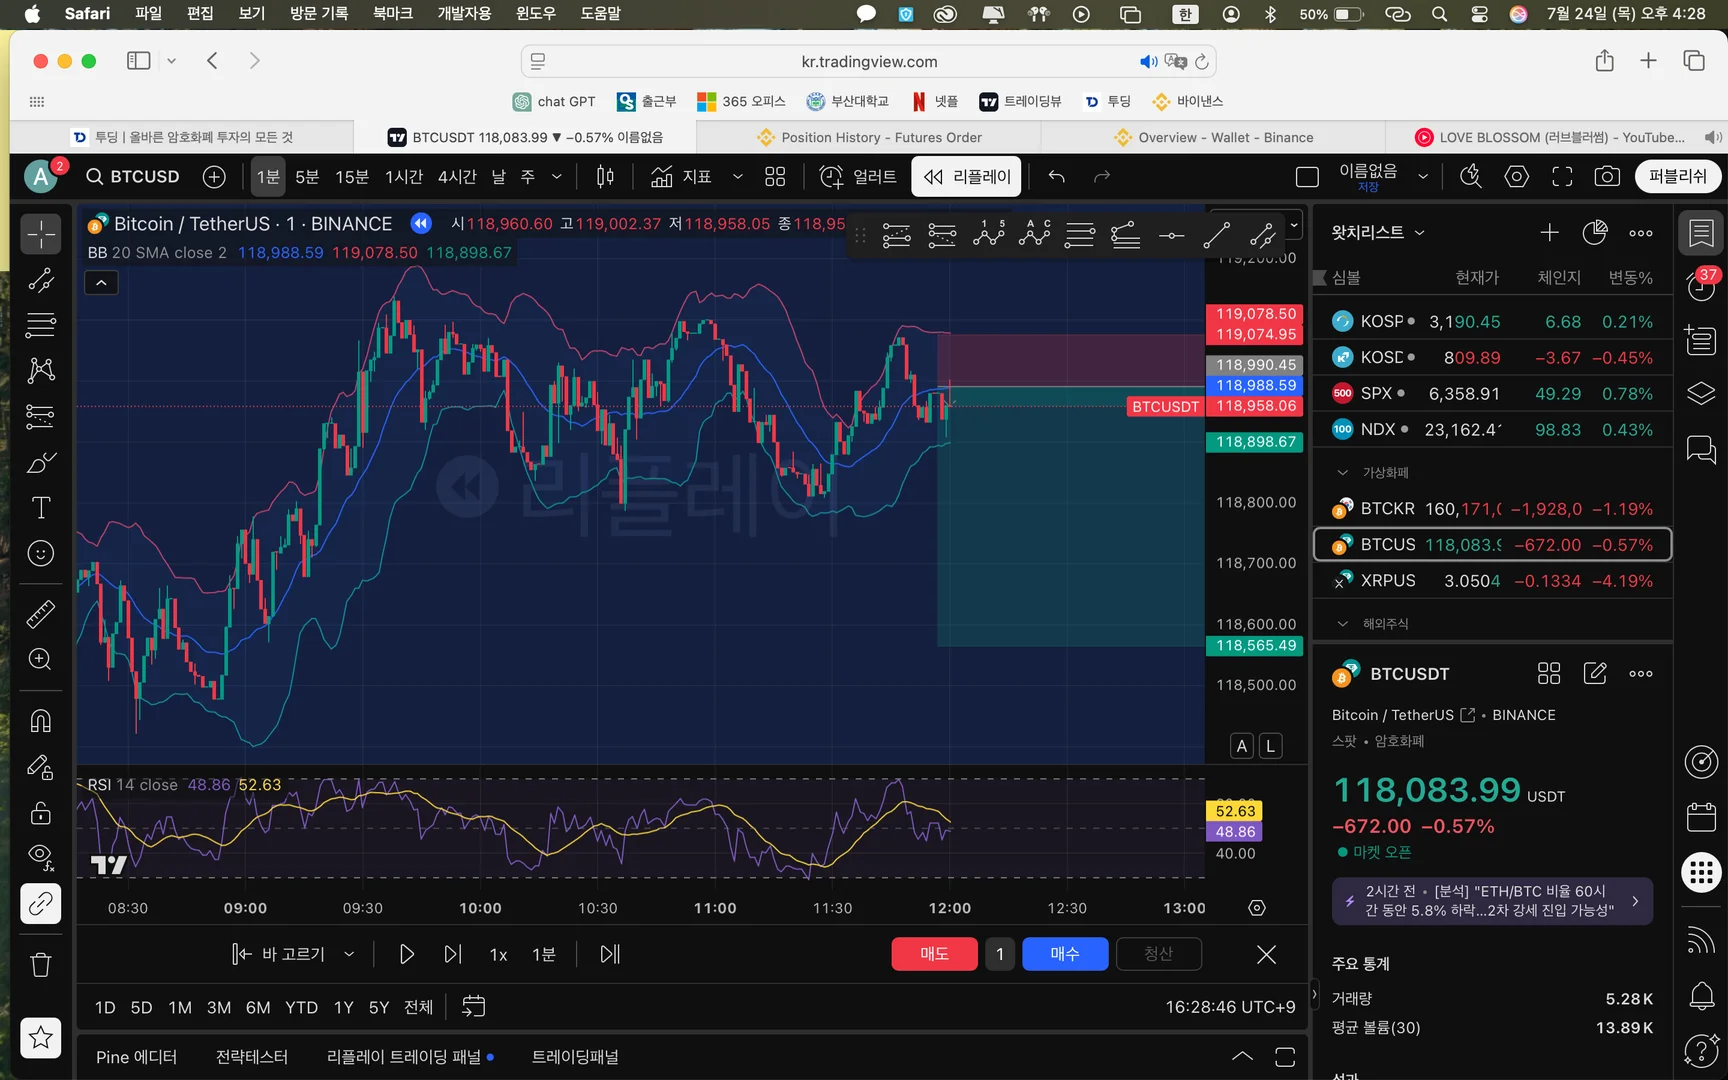
Task: Click the red 매도 sell button
Action: pyautogui.click(x=934, y=954)
